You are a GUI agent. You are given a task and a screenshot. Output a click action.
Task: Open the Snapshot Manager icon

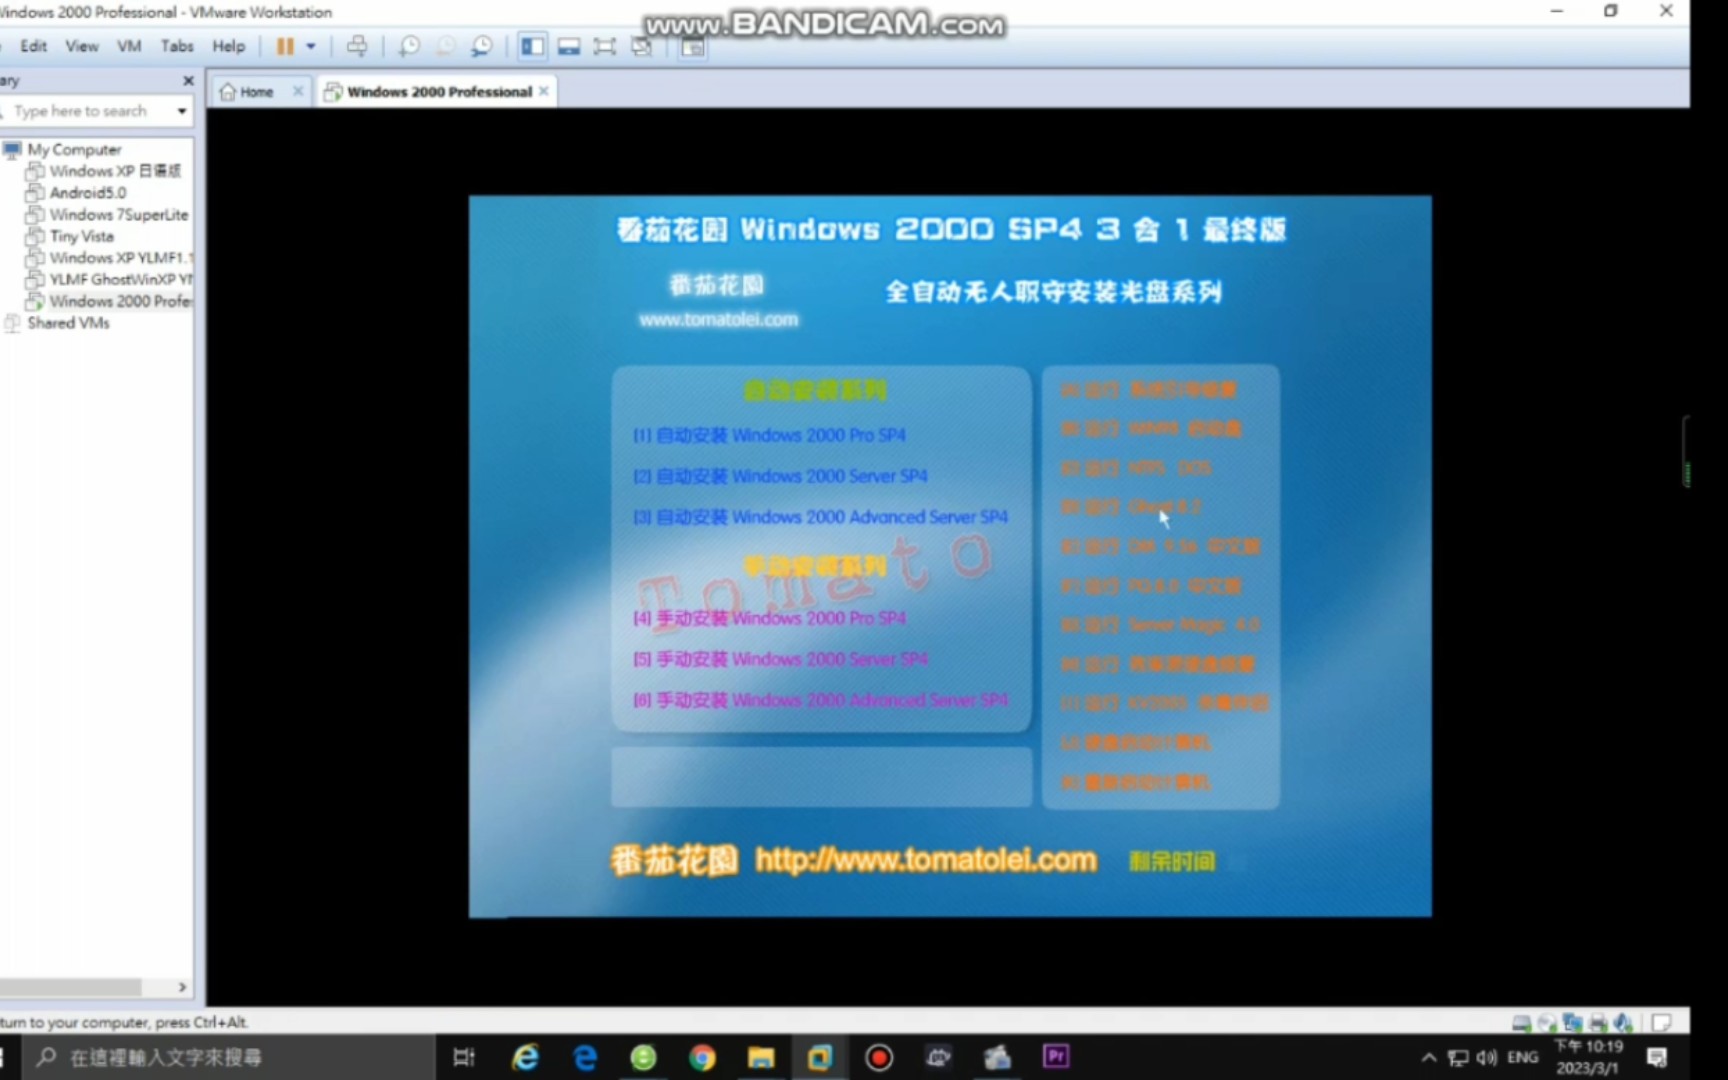(x=482, y=46)
